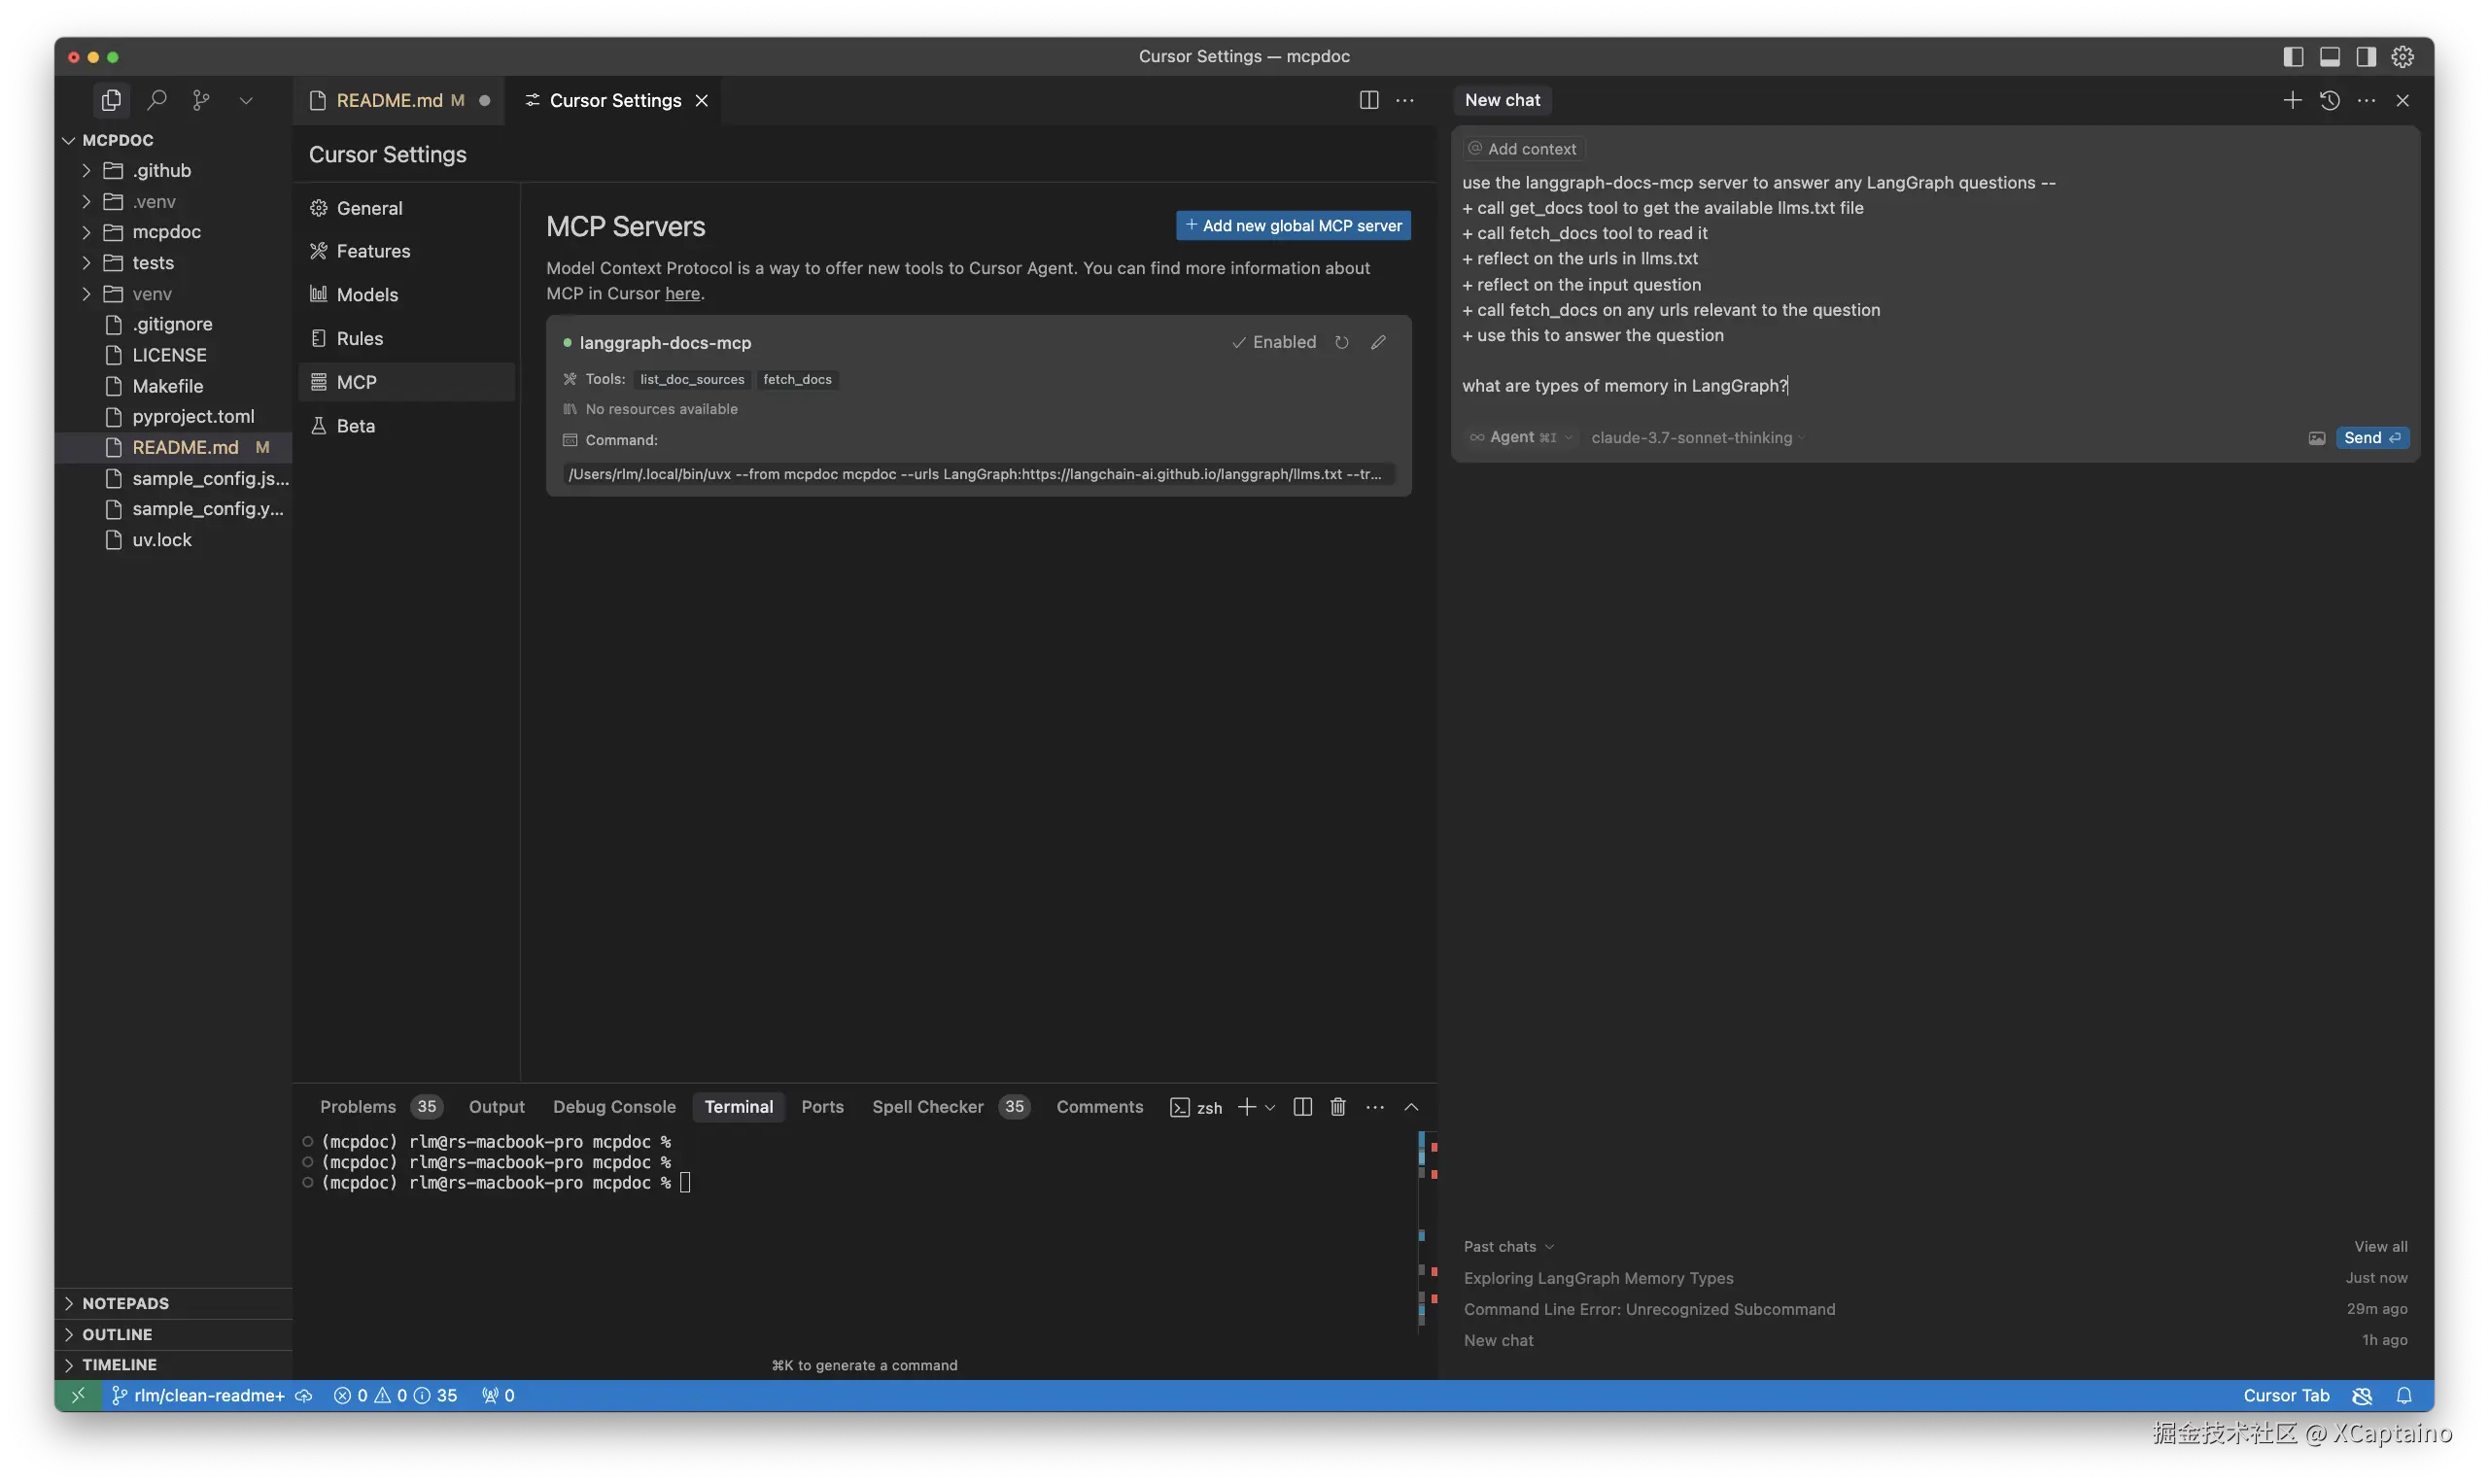The width and height of the screenshot is (2489, 1484).
Task: Split the editor right
Action: click(x=1369, y=100)
